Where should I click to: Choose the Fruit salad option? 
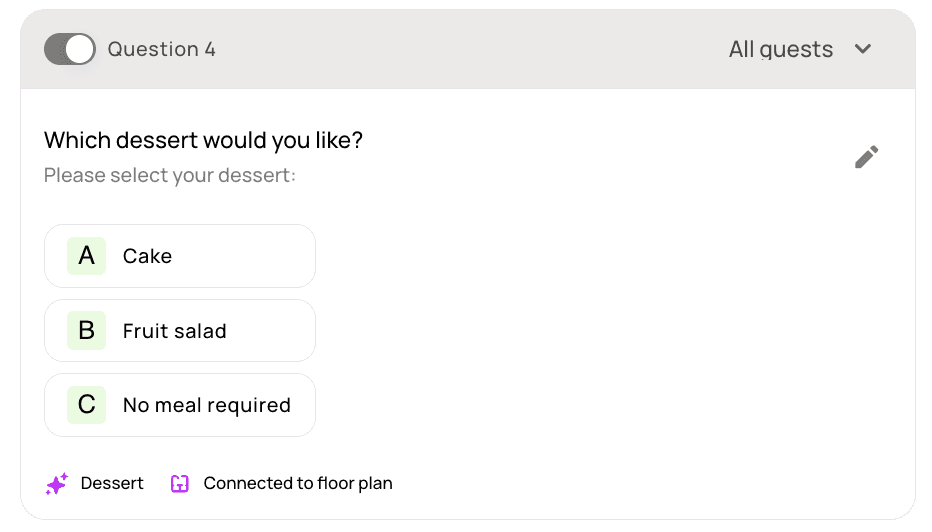(x=180, y=330)
